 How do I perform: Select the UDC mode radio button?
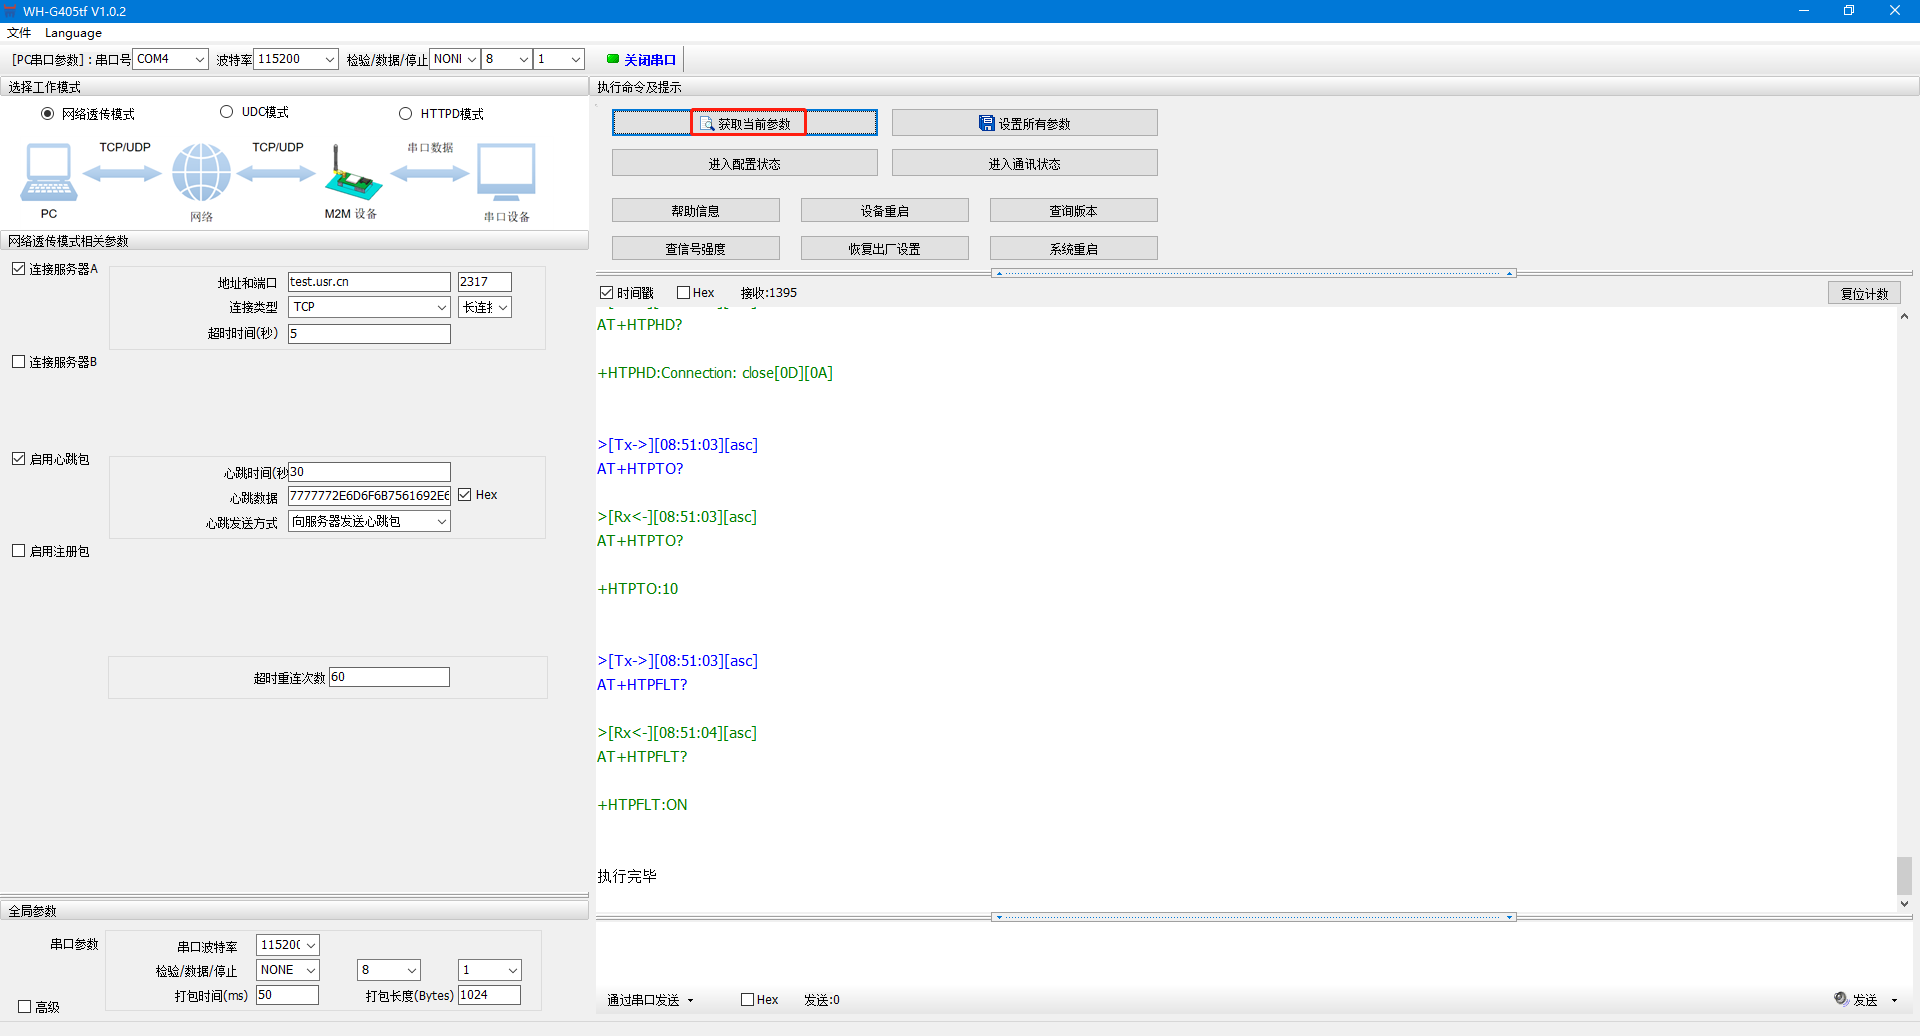(x=227, y=112)
